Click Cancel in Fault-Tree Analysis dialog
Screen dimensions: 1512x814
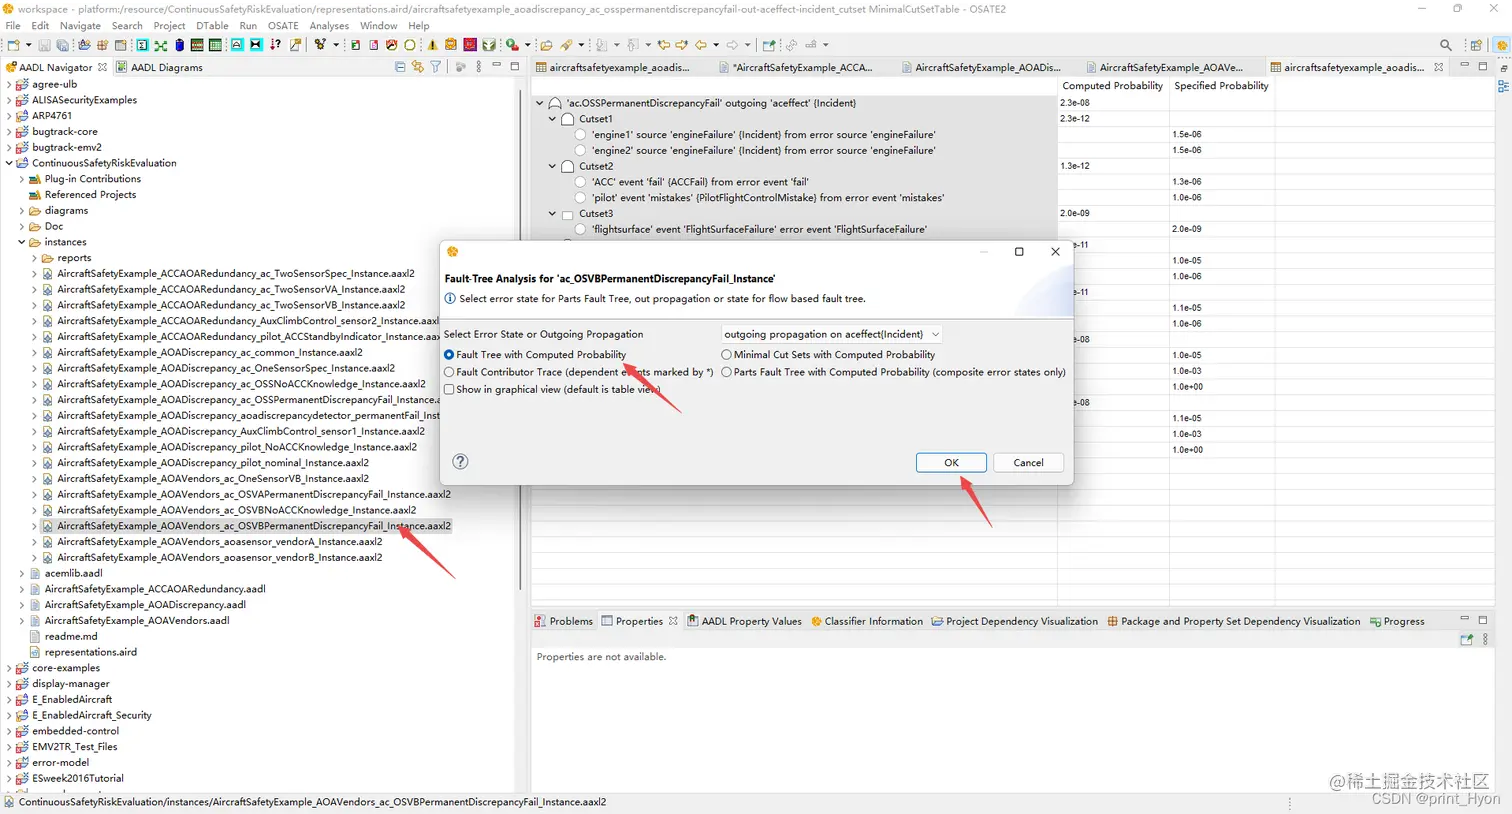point(1028,462)
